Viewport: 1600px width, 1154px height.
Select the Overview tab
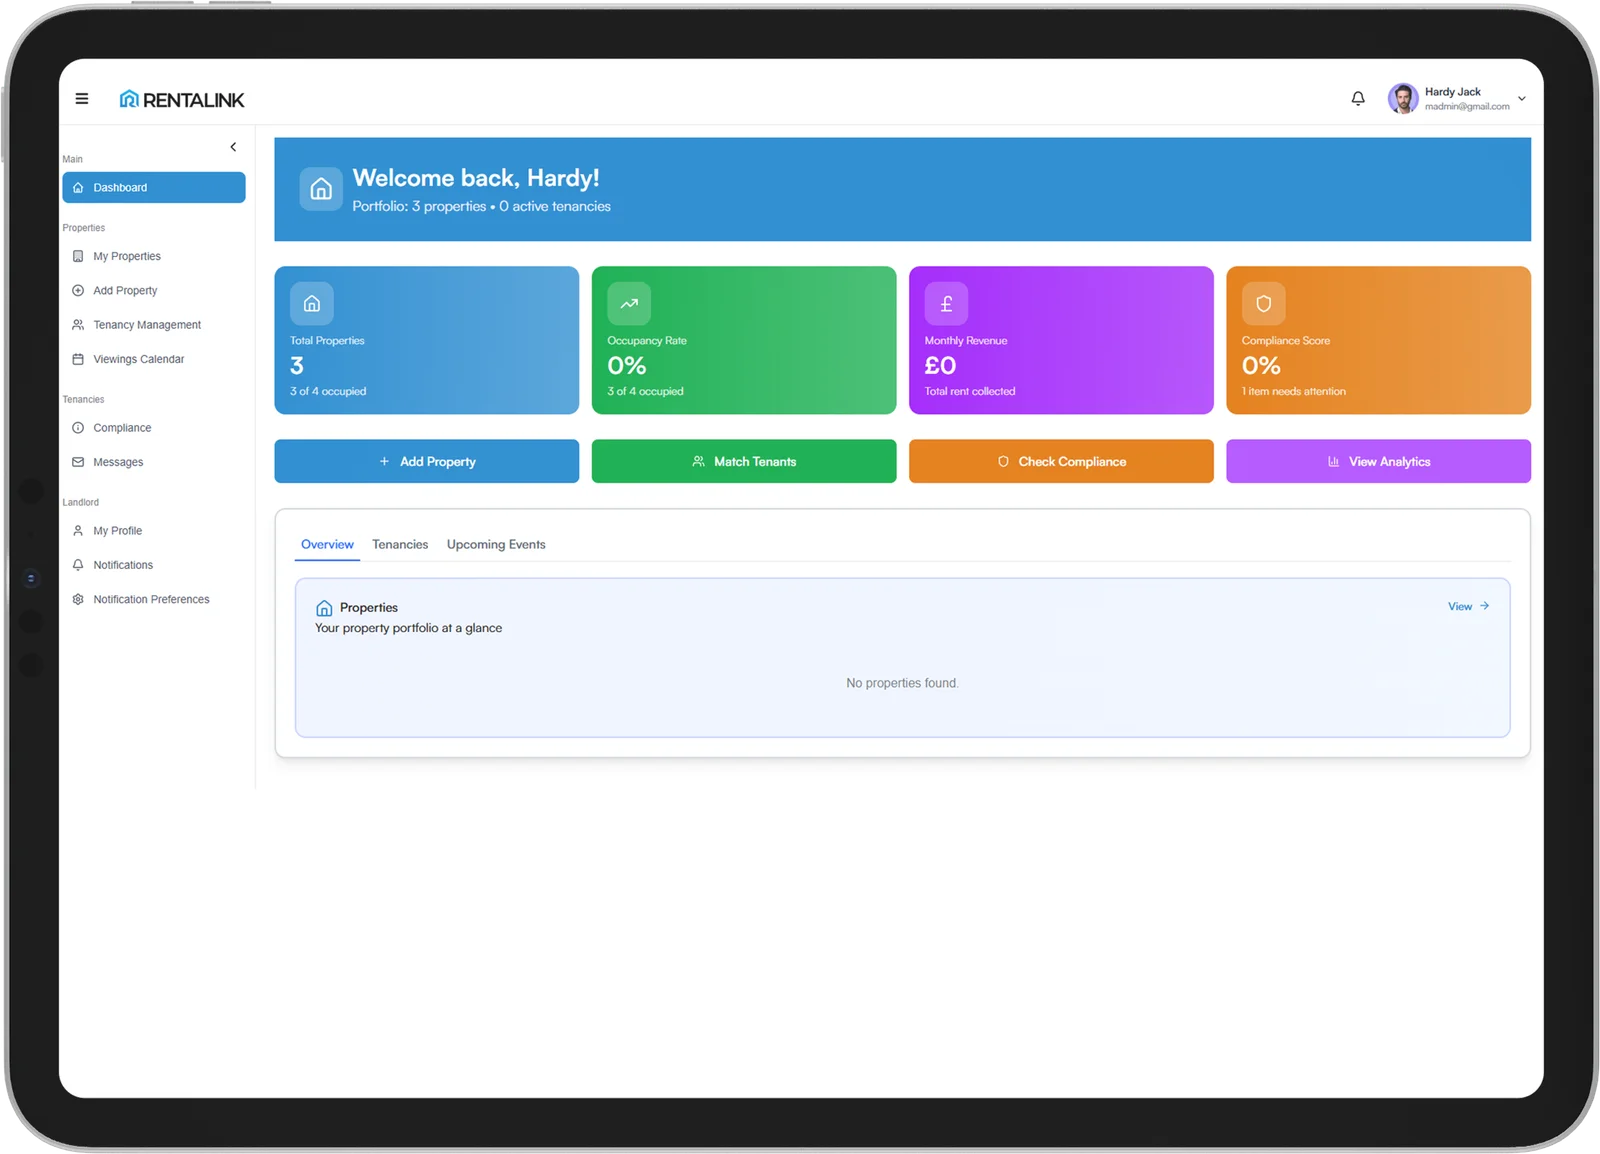pyautogui.click(x=327, y=545)
